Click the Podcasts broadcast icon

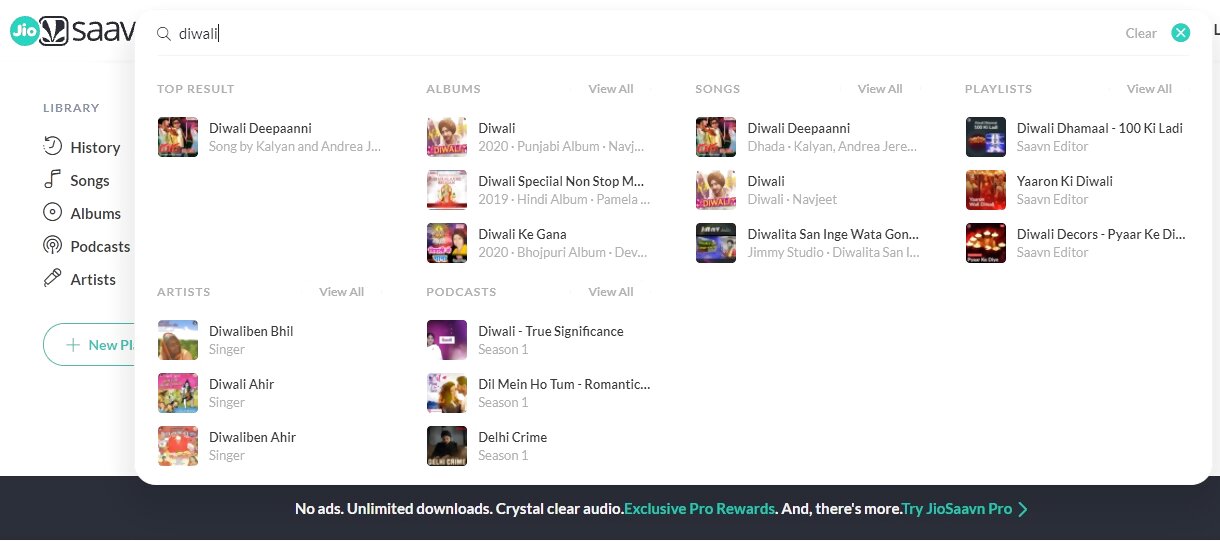(52, 245)
